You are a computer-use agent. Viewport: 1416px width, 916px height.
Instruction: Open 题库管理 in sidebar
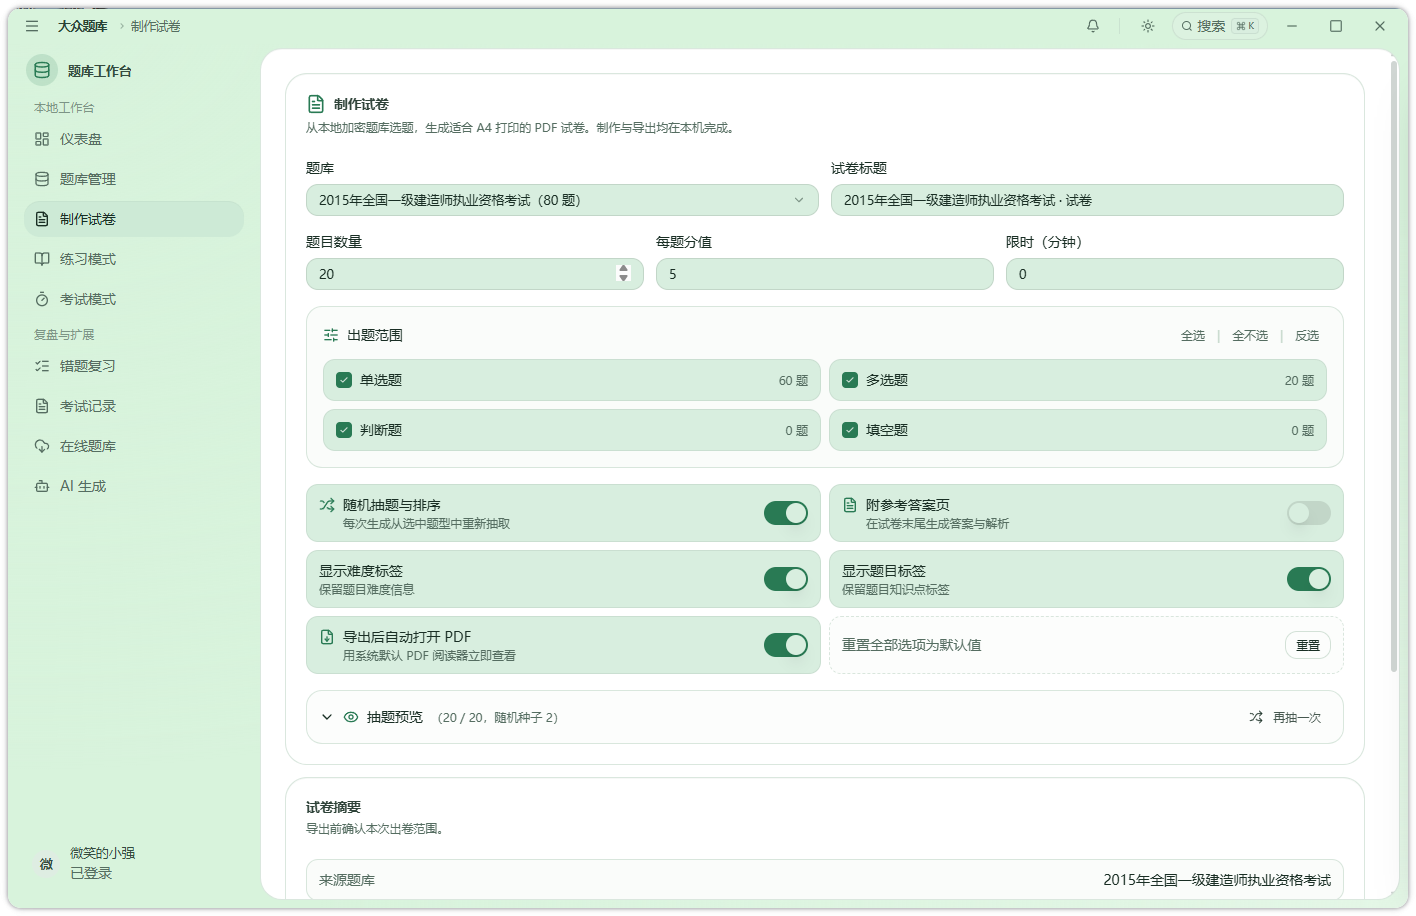[134, 179]
